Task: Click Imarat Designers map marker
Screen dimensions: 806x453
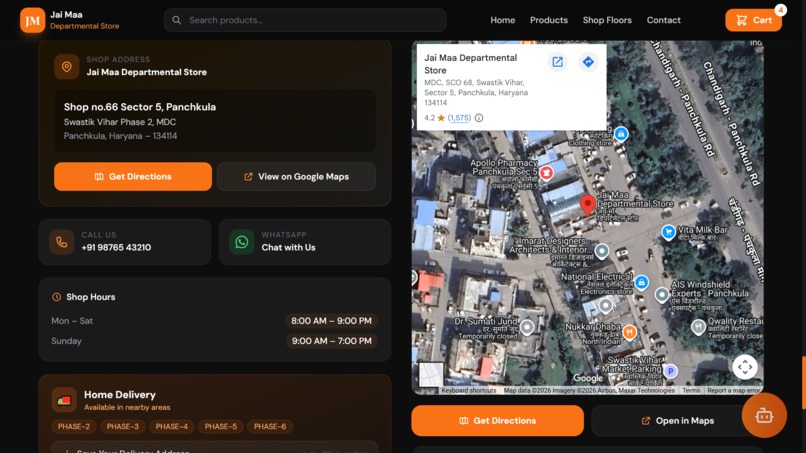Action: [x=601, y=251]
